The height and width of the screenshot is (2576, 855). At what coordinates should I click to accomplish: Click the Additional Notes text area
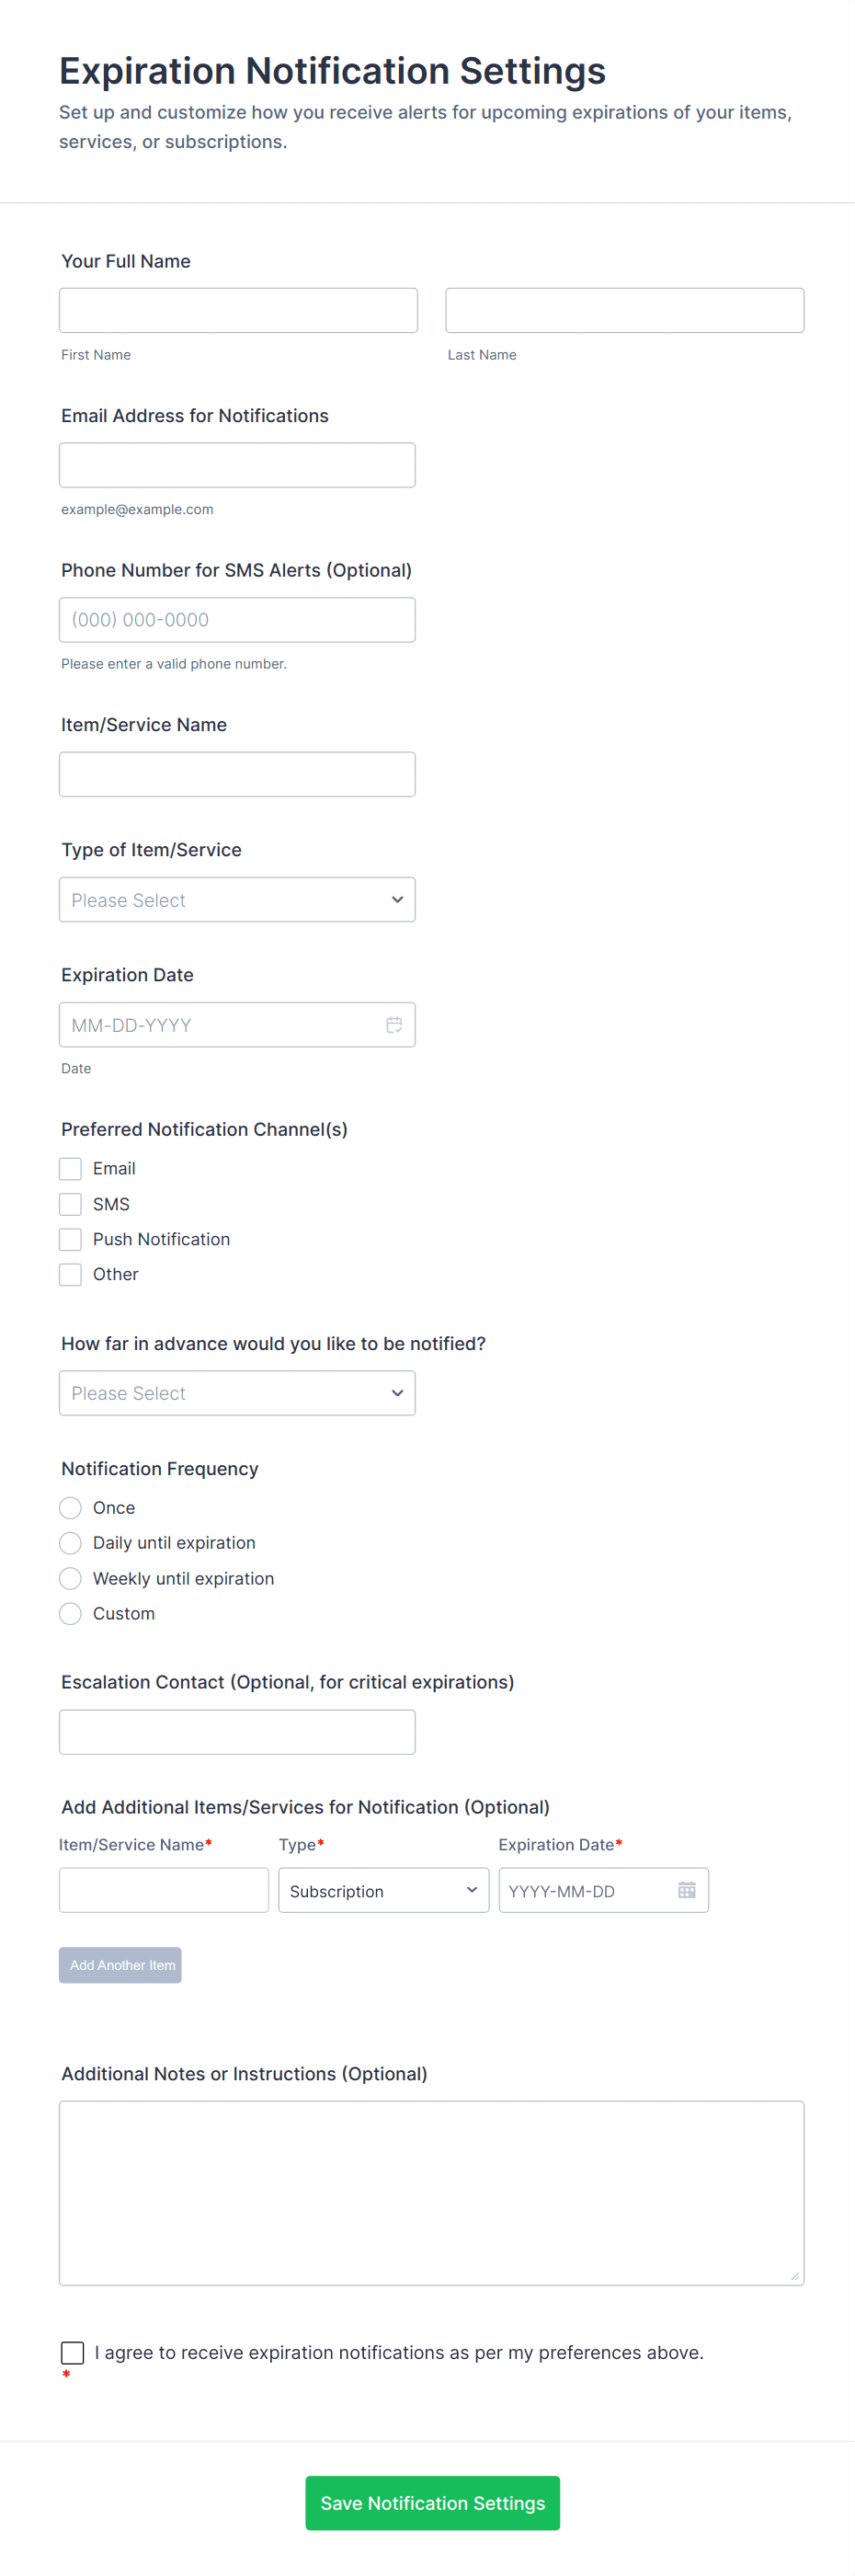[x=431, y=2192]
